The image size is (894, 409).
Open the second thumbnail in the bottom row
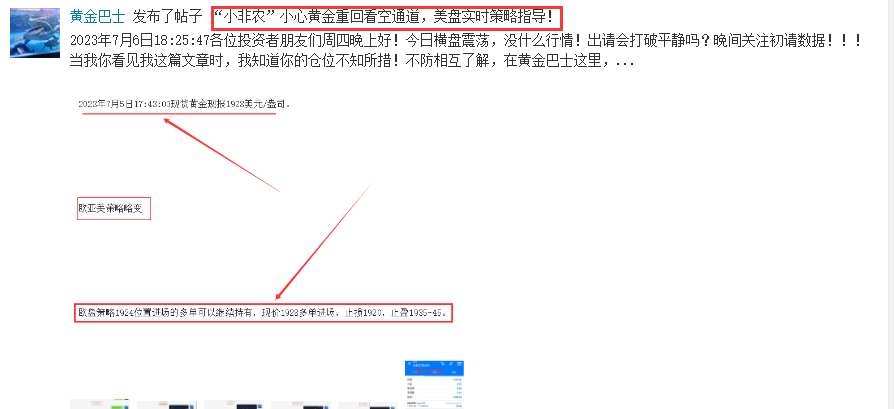click(166, 404)
